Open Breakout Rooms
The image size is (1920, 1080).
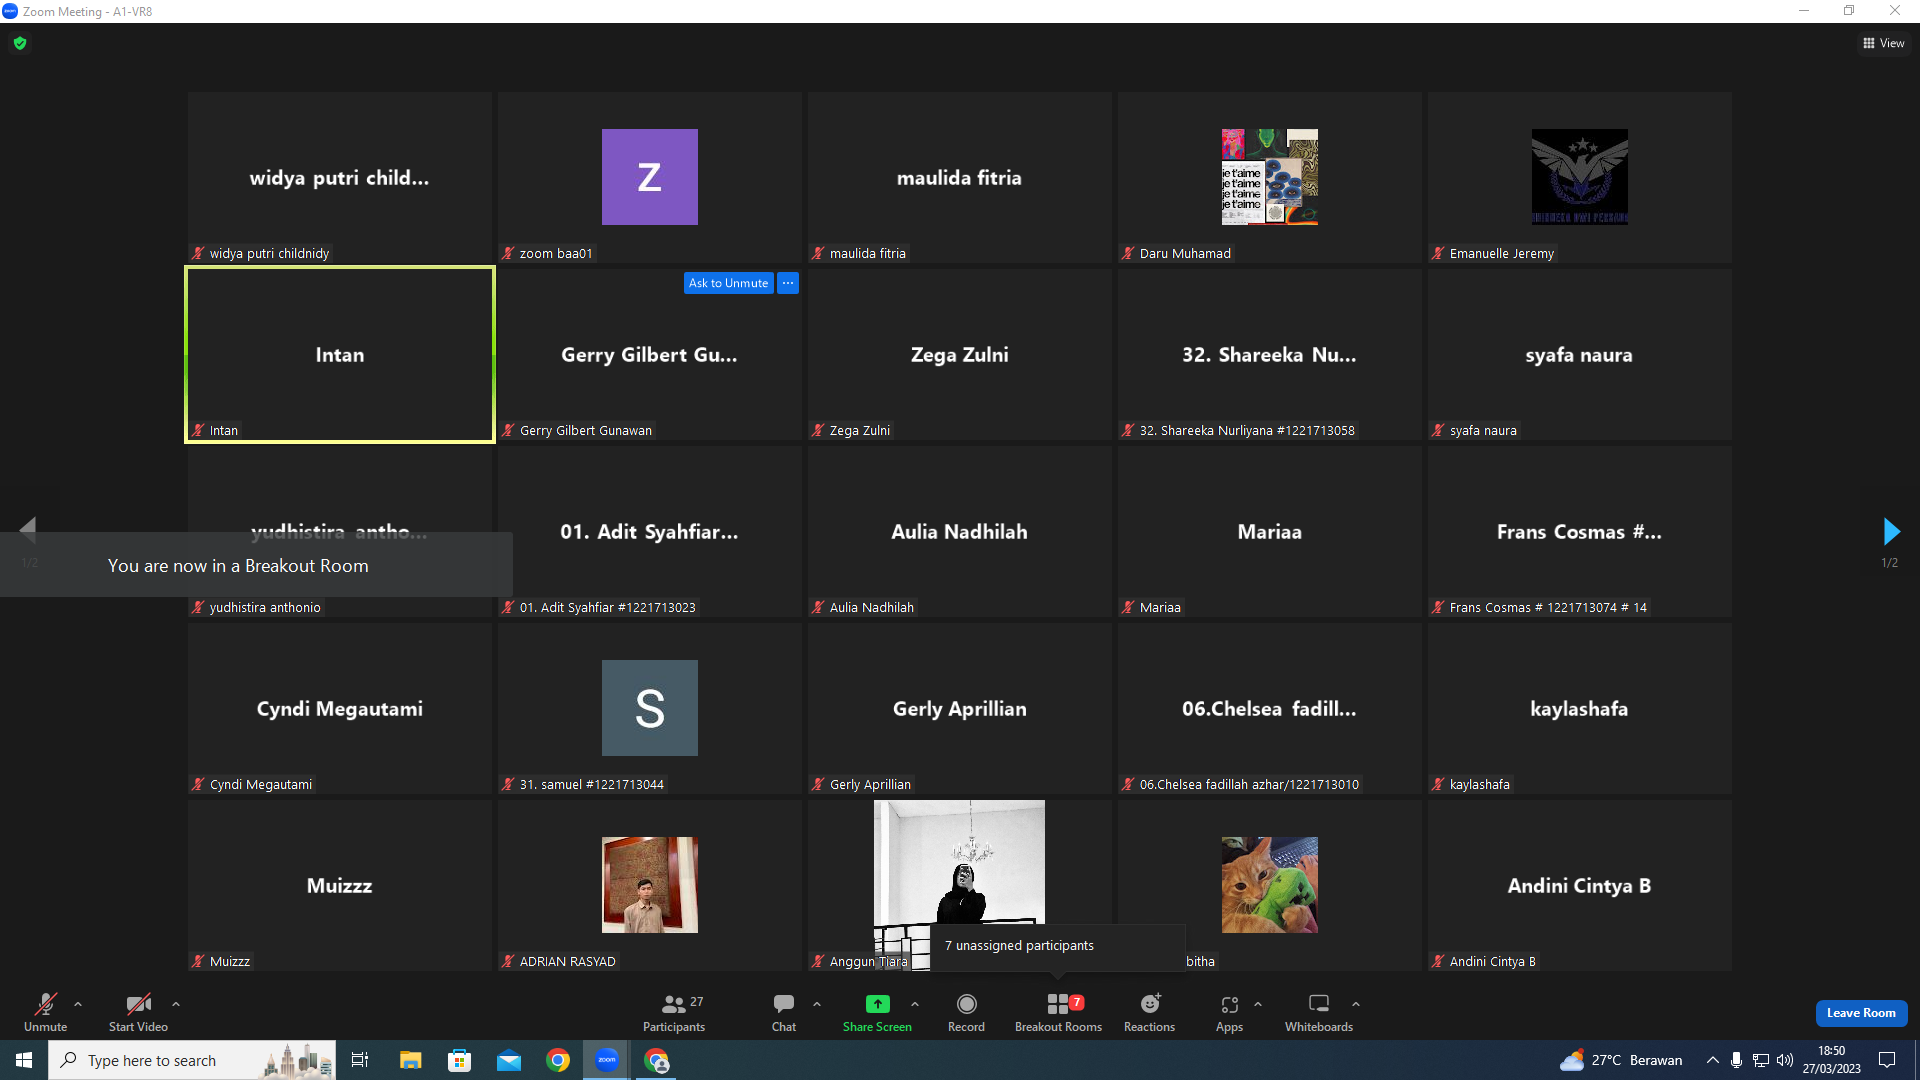click(x=1058, y=1012)
